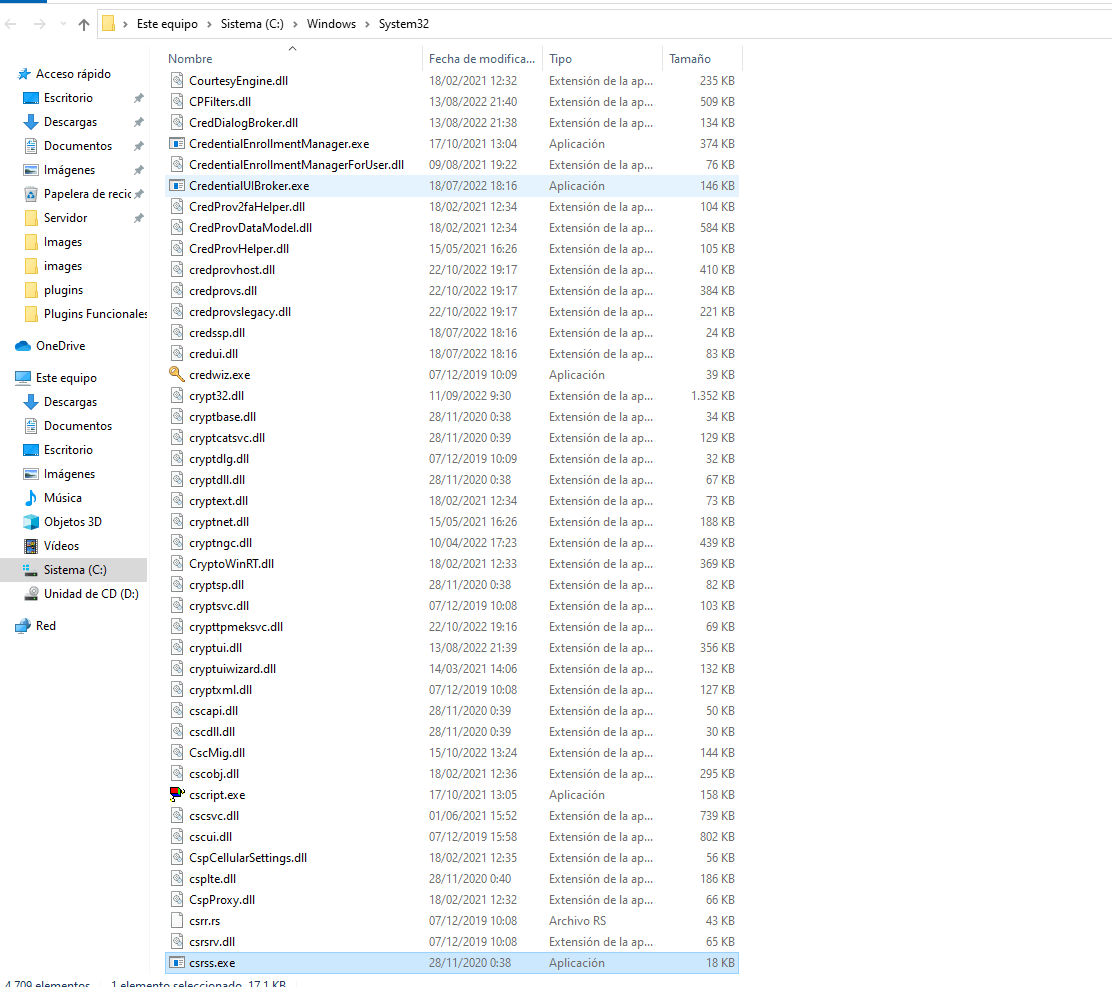Image resolution: width=1112 pixels, height=987 pixels.
Task: Open the Servidor folder
Action: tap(65, 218)
